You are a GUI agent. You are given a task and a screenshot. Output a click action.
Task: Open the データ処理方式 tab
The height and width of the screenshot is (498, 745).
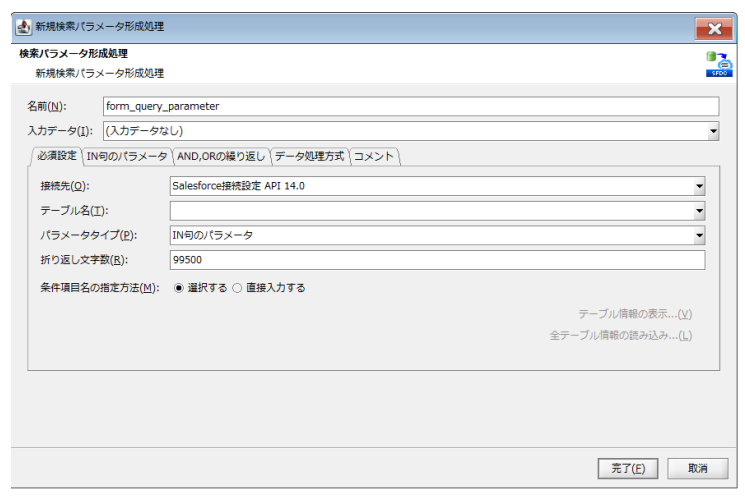310,156
